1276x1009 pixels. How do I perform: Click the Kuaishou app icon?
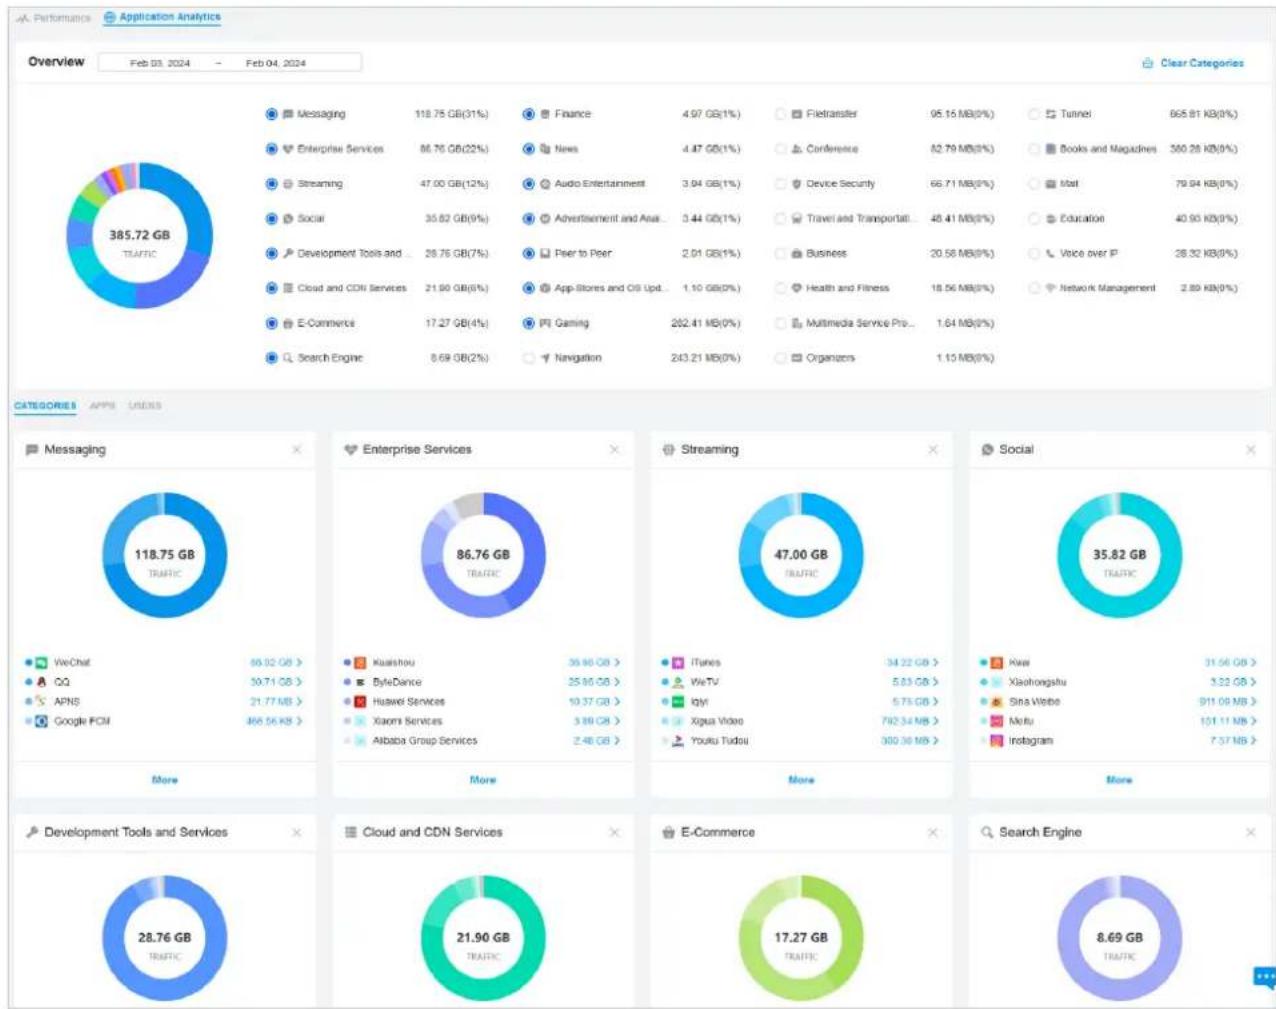tap(360, 663)
